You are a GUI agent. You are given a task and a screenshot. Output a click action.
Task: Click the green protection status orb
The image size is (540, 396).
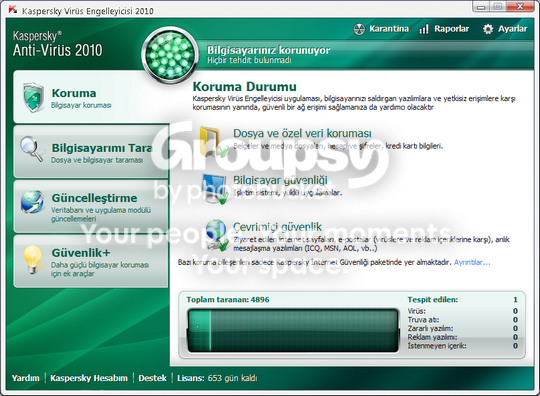pos(170,55)
